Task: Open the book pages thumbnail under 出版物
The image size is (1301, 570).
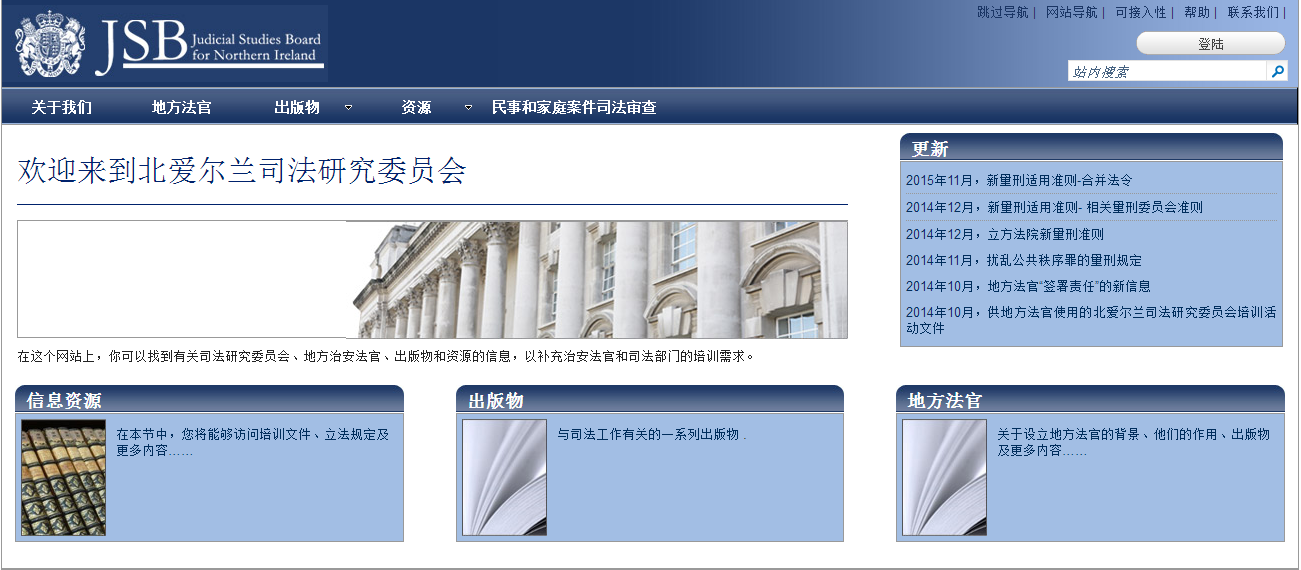Action: (x=504, y=478)
